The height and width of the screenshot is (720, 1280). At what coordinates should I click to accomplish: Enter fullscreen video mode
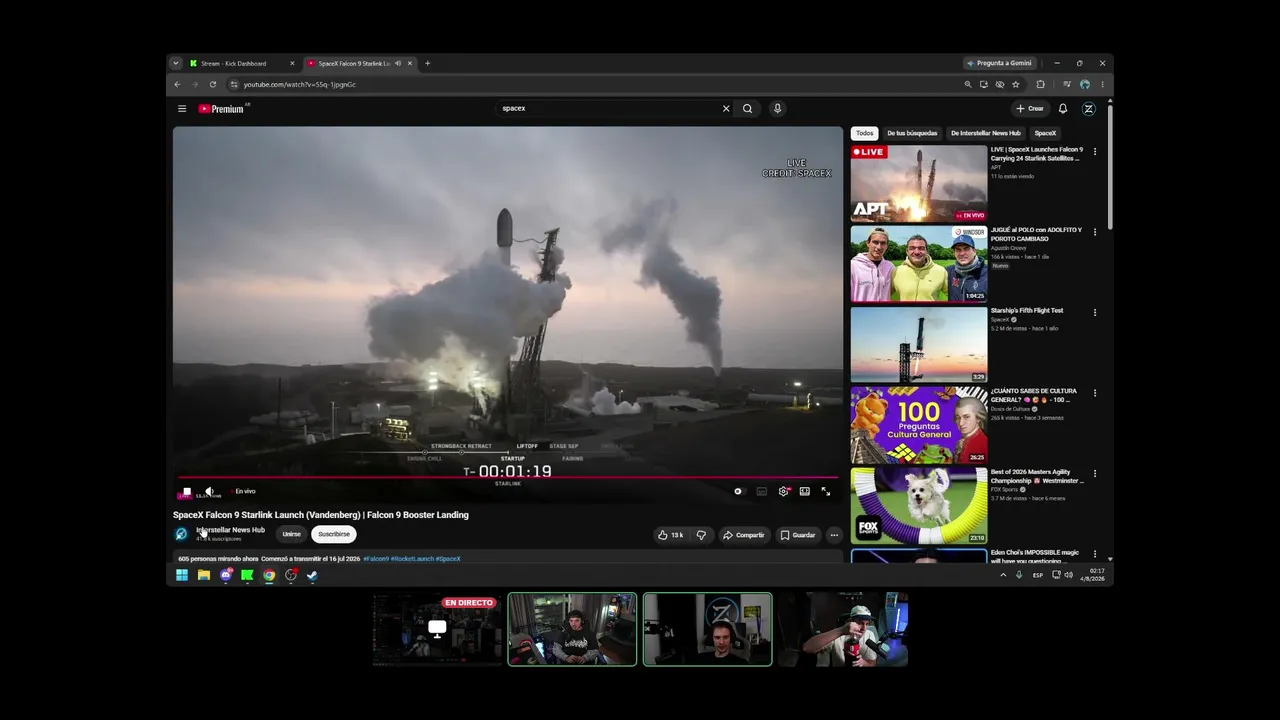click(826, 492)
